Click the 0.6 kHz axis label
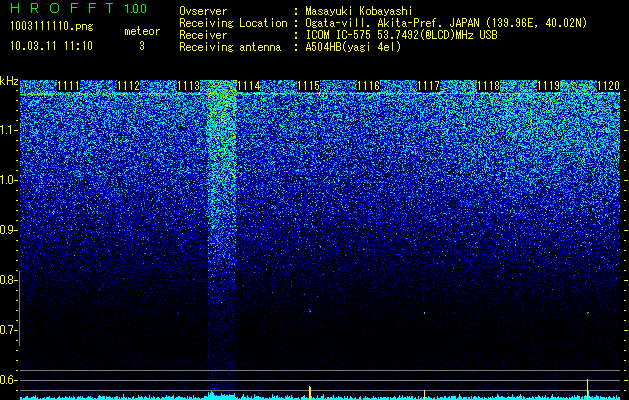This screenshot has width=629, height=400. (x=8, y=380)
